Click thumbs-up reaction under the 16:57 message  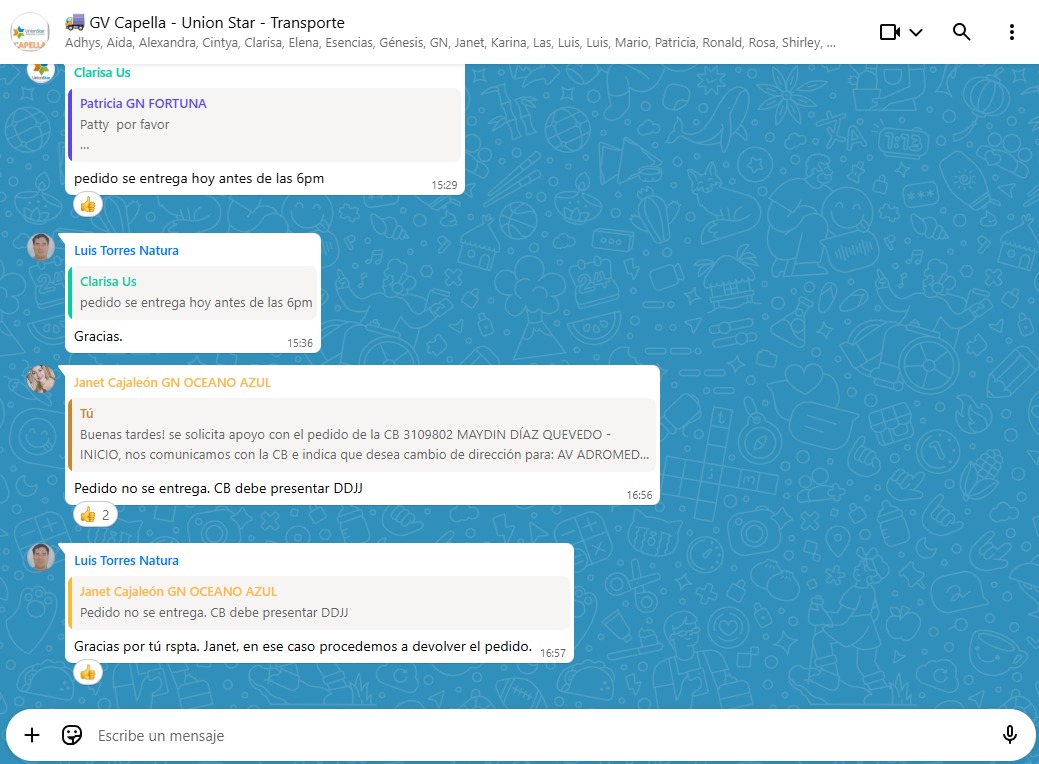88,672
